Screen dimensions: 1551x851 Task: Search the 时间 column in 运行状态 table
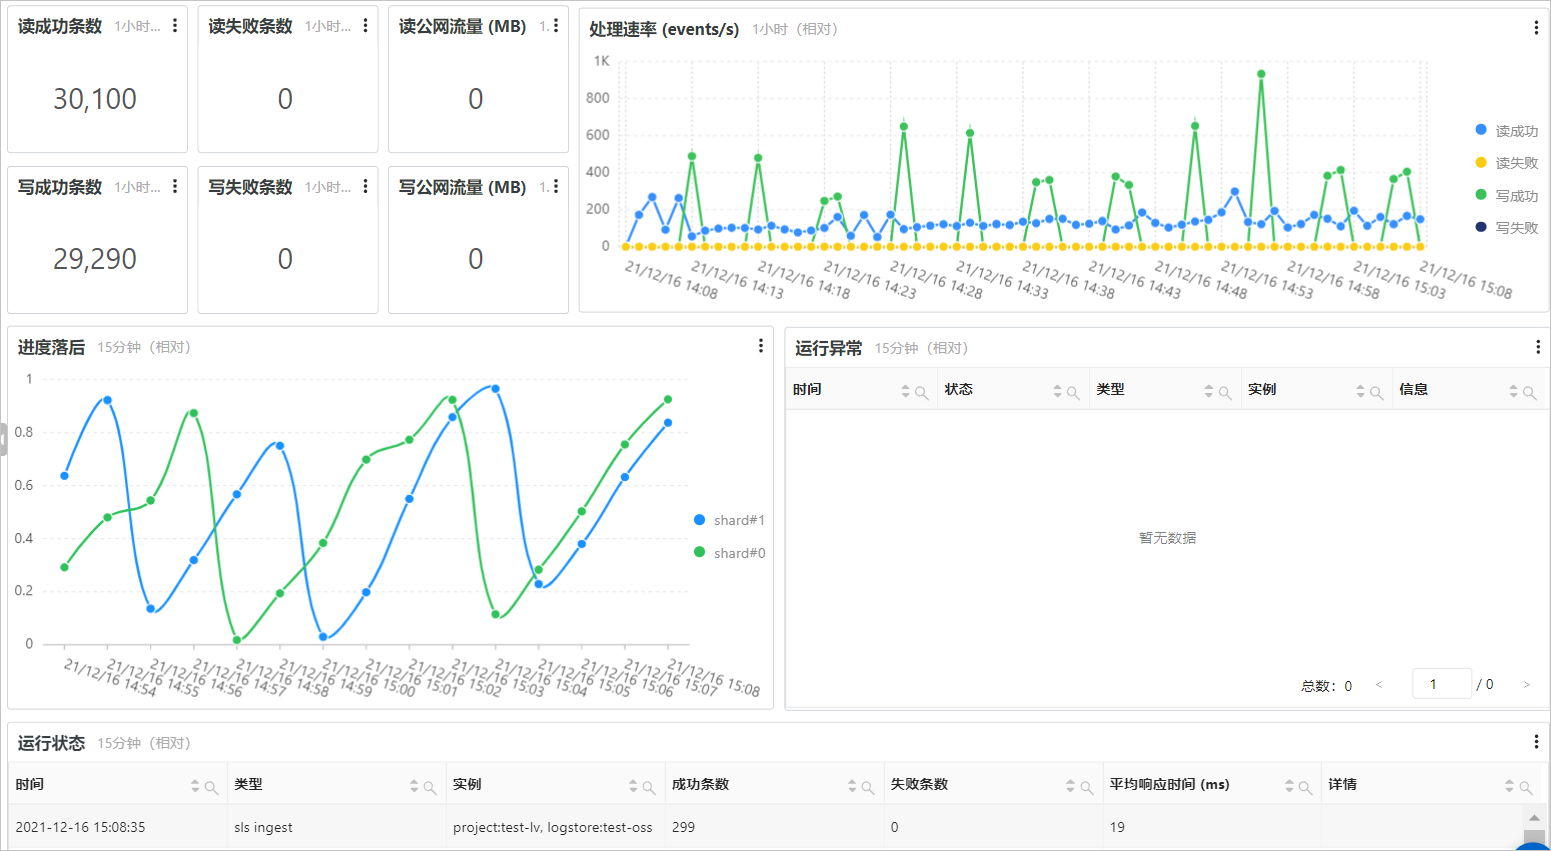tap(211, 787)
